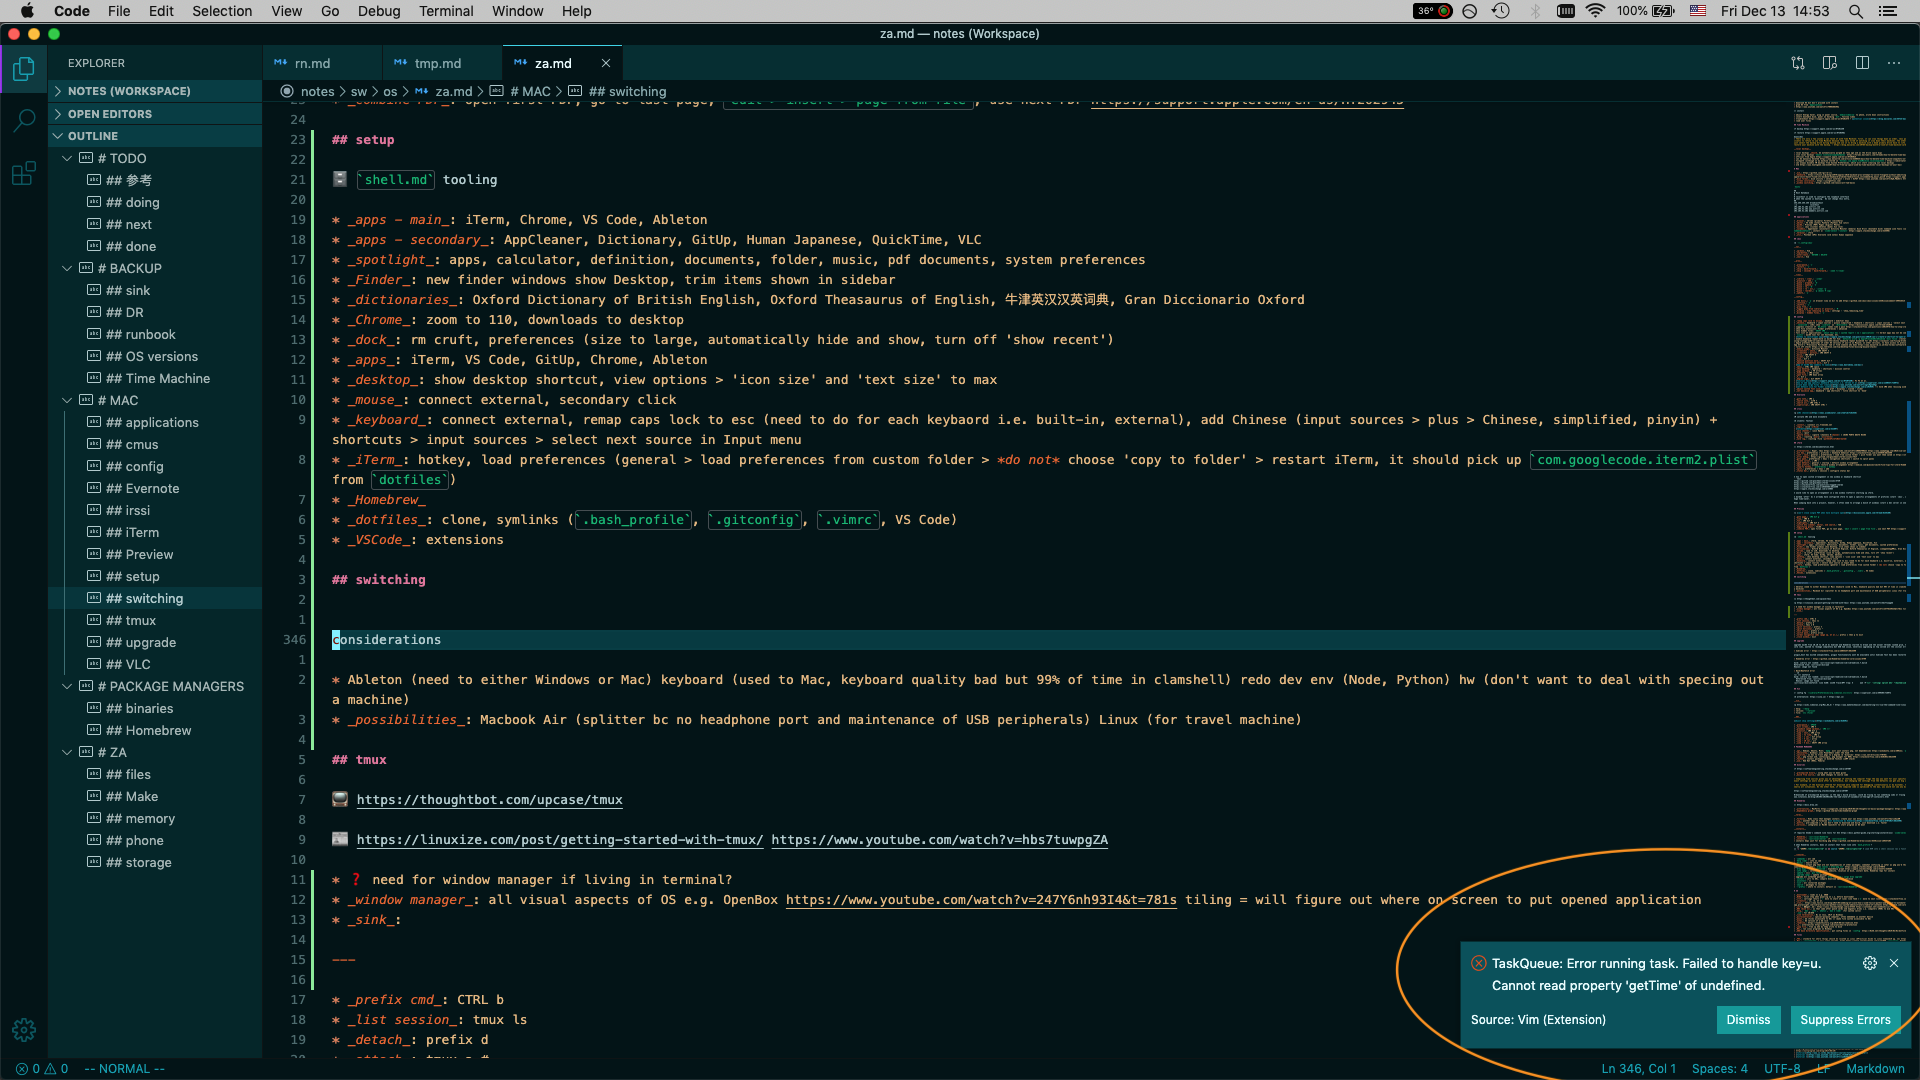Click the Suppress Errors button in the notification

click(x=1844, y=1019)
